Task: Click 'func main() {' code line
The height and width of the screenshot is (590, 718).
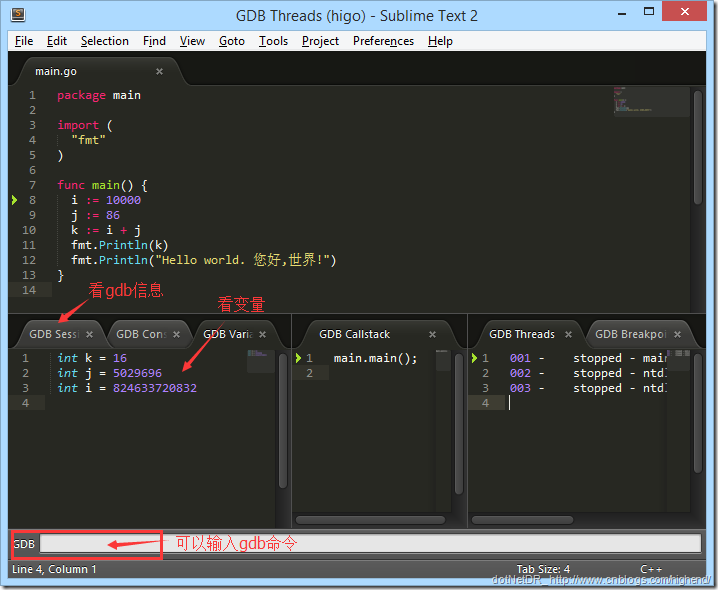Action: point(103,185)
